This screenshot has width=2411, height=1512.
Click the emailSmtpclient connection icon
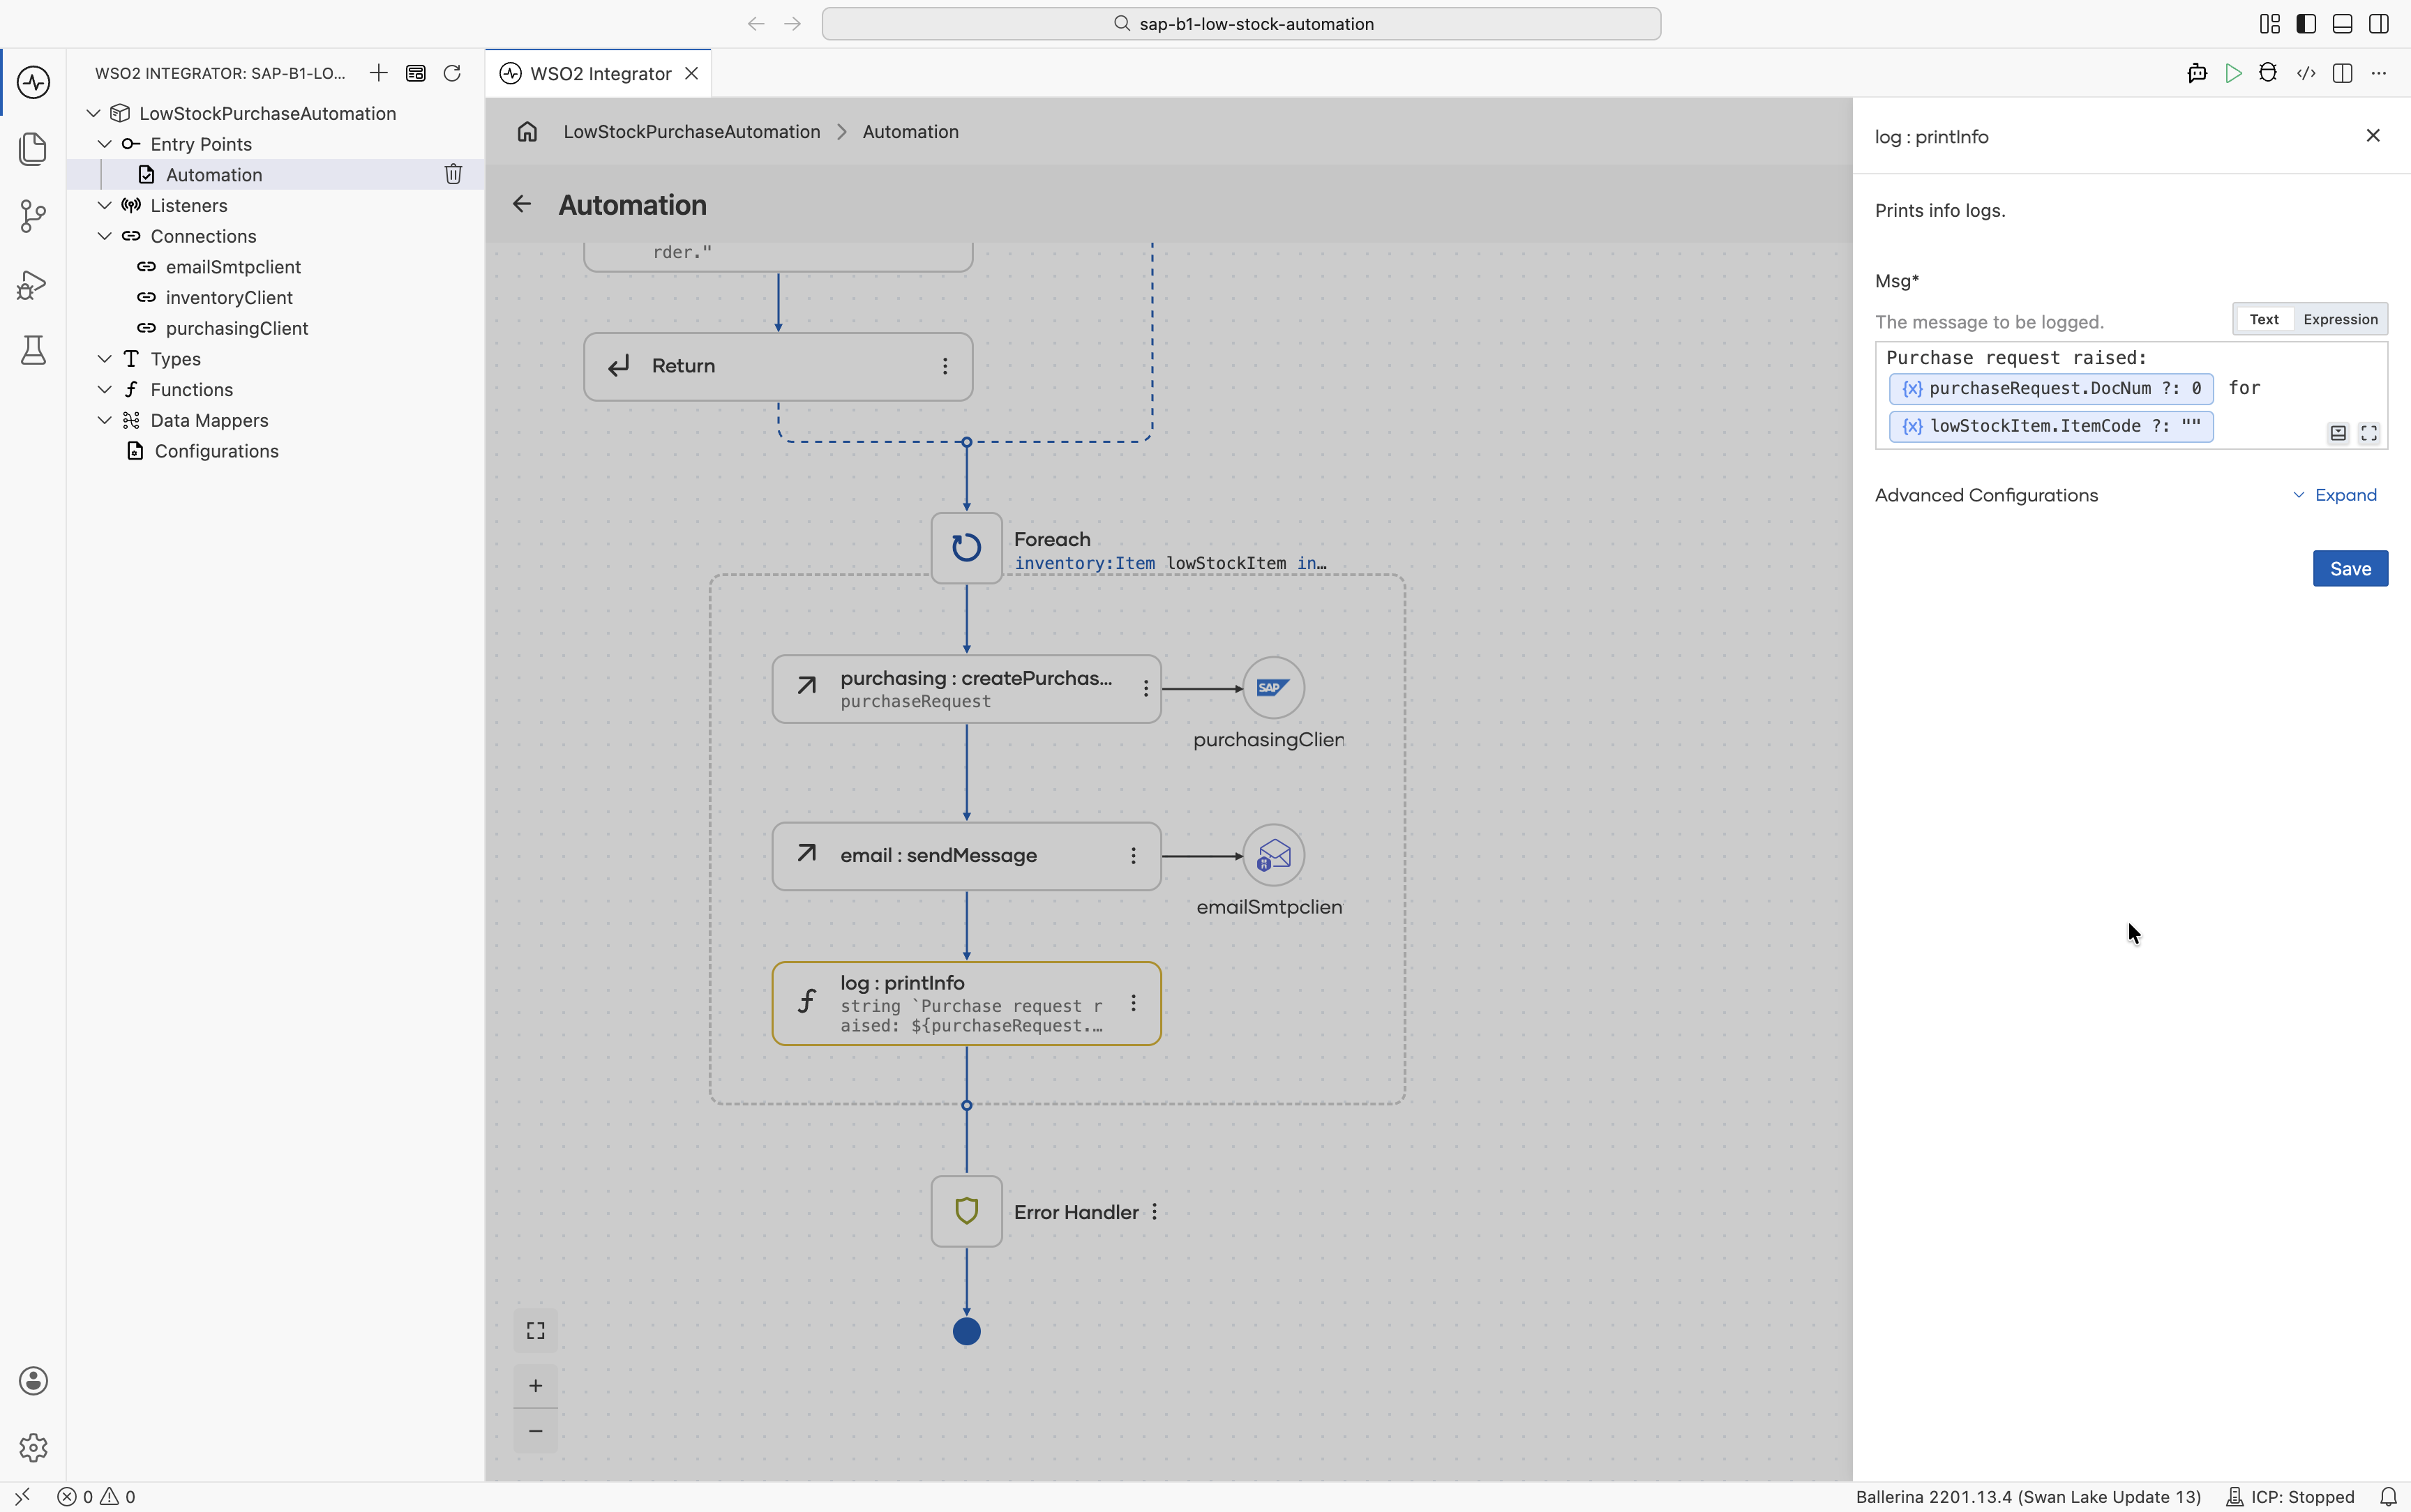[1273, 855]
